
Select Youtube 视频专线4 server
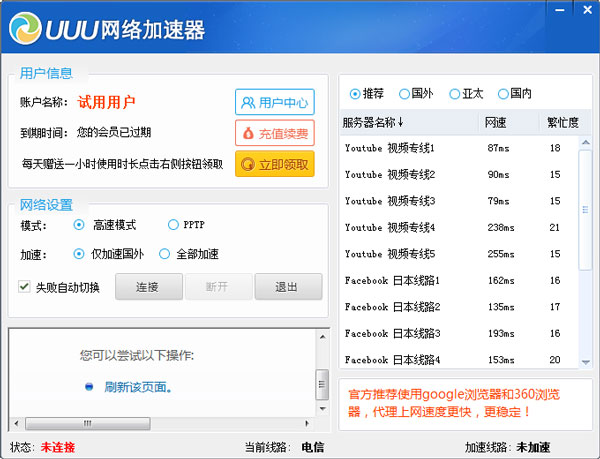tap(459, 228)
